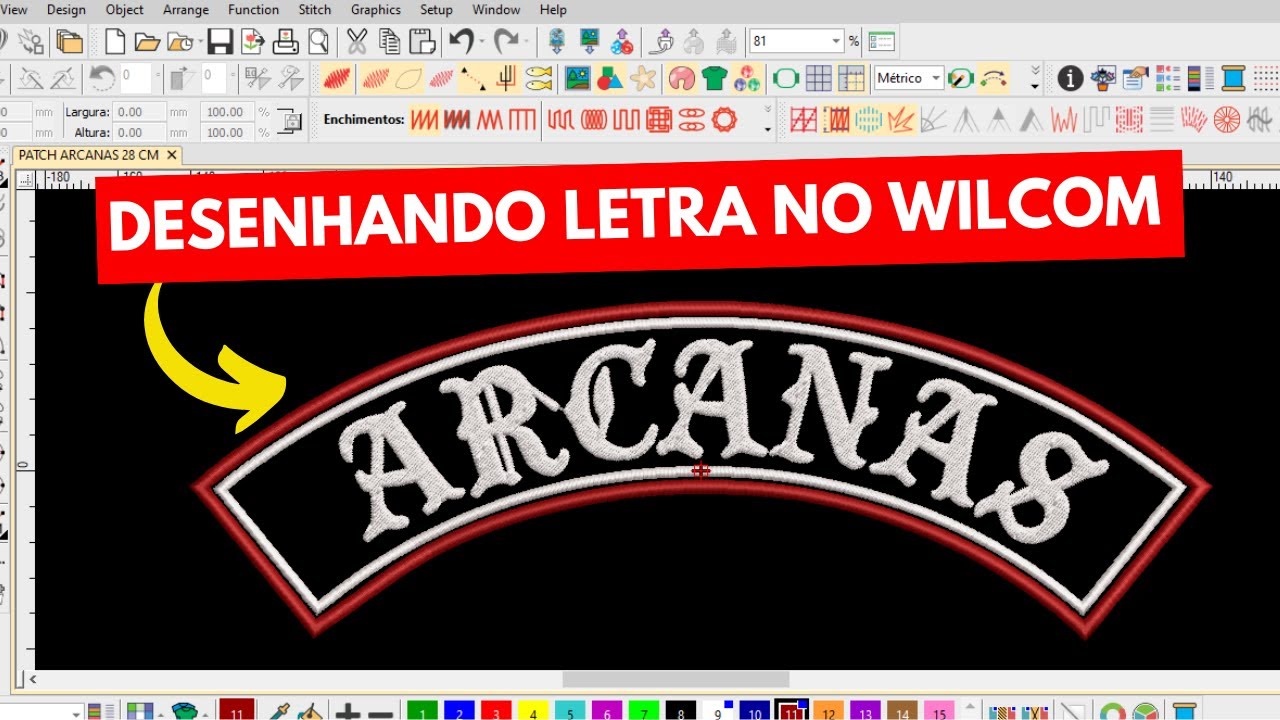Toggle needle points display

coord(441,78)
